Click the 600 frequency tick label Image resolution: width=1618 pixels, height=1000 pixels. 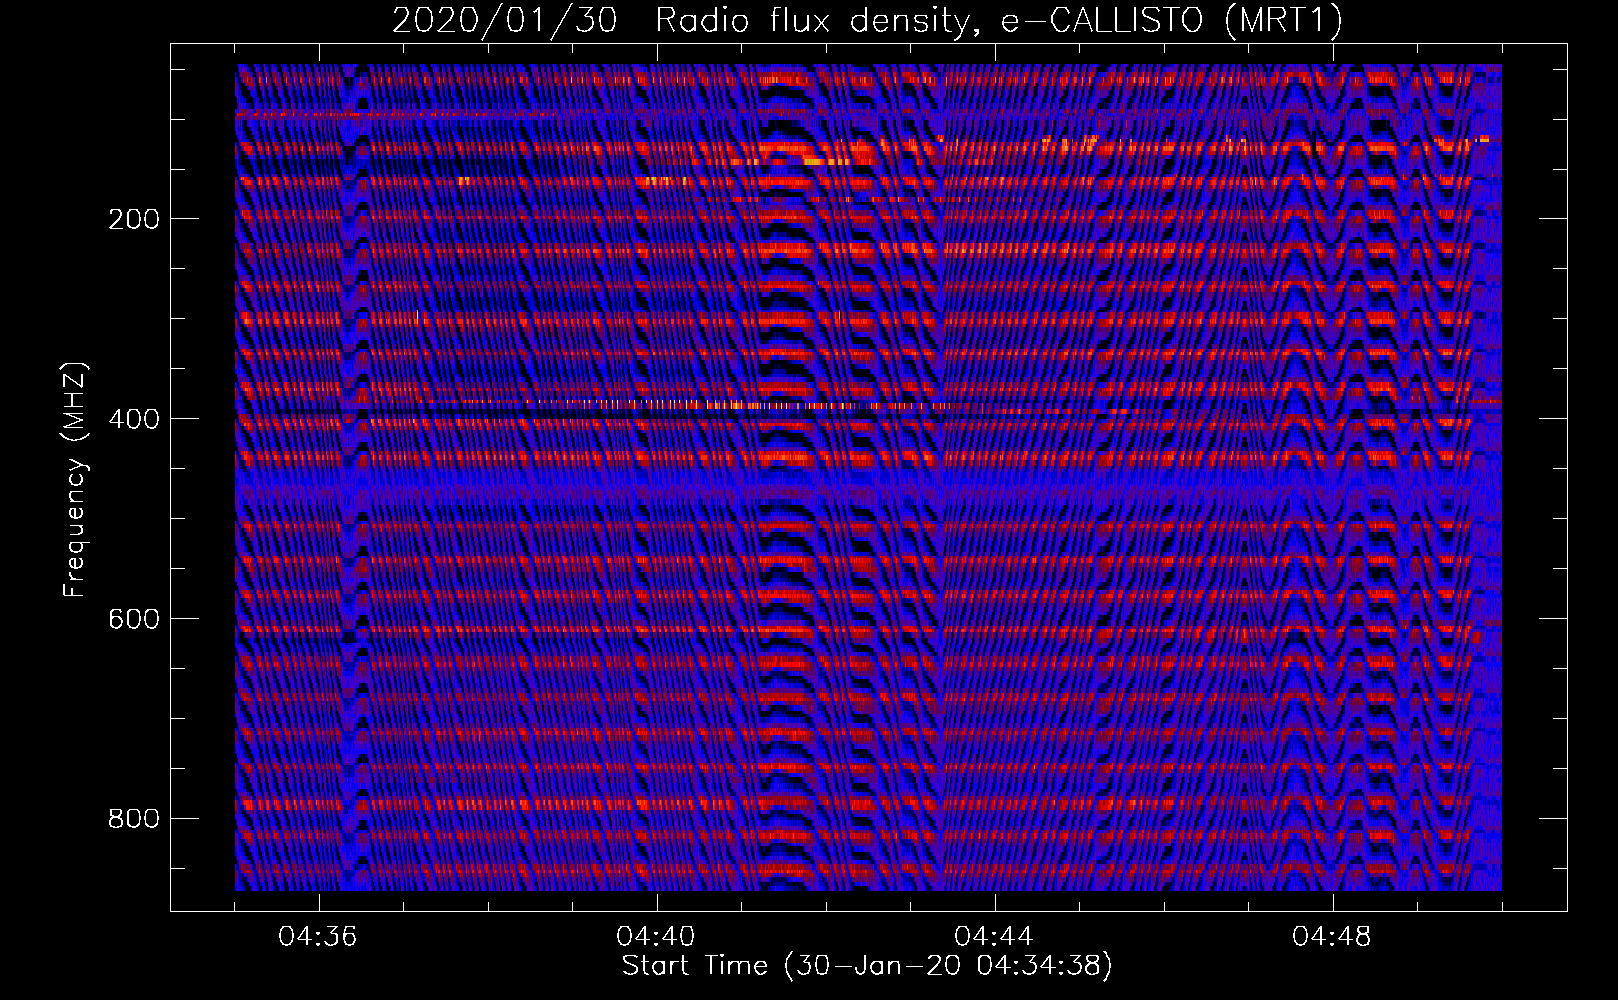134,619
